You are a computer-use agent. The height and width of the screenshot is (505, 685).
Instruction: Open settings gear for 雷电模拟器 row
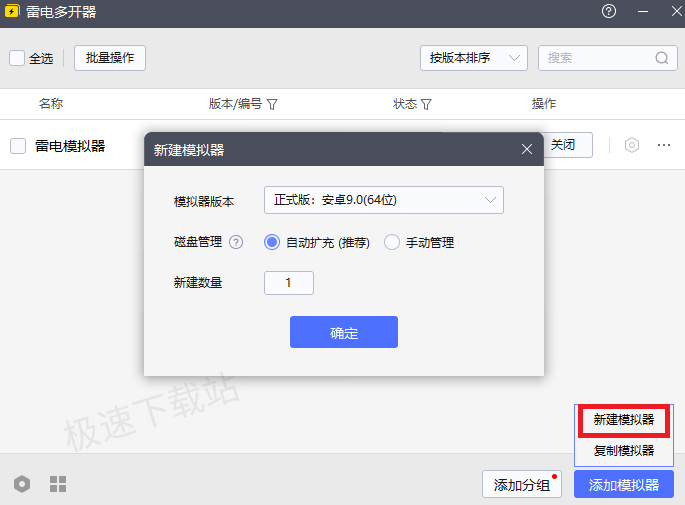click(x=632, y=145)
